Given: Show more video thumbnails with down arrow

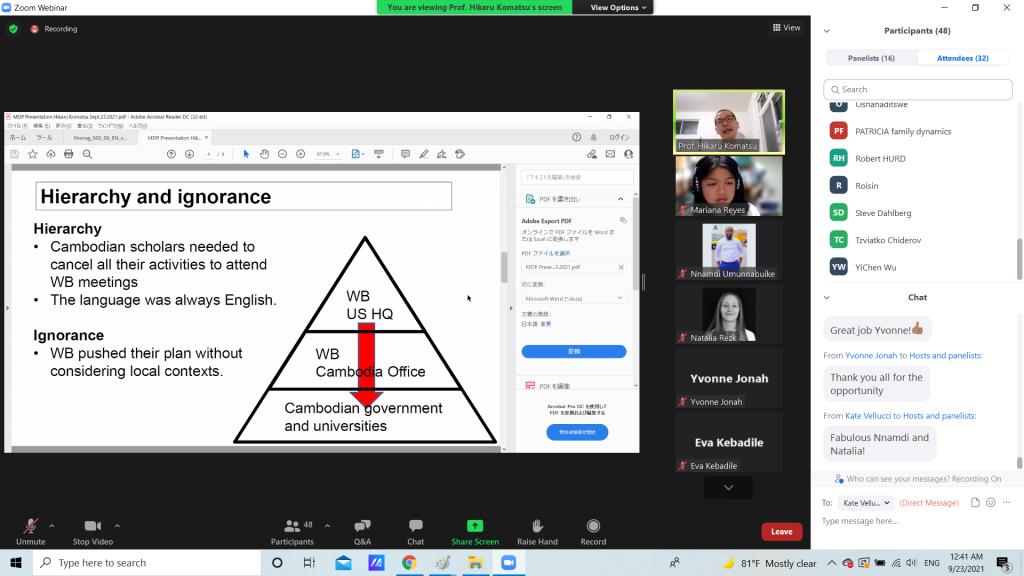Looking at the screenshot, I should [x=728, y=488].
